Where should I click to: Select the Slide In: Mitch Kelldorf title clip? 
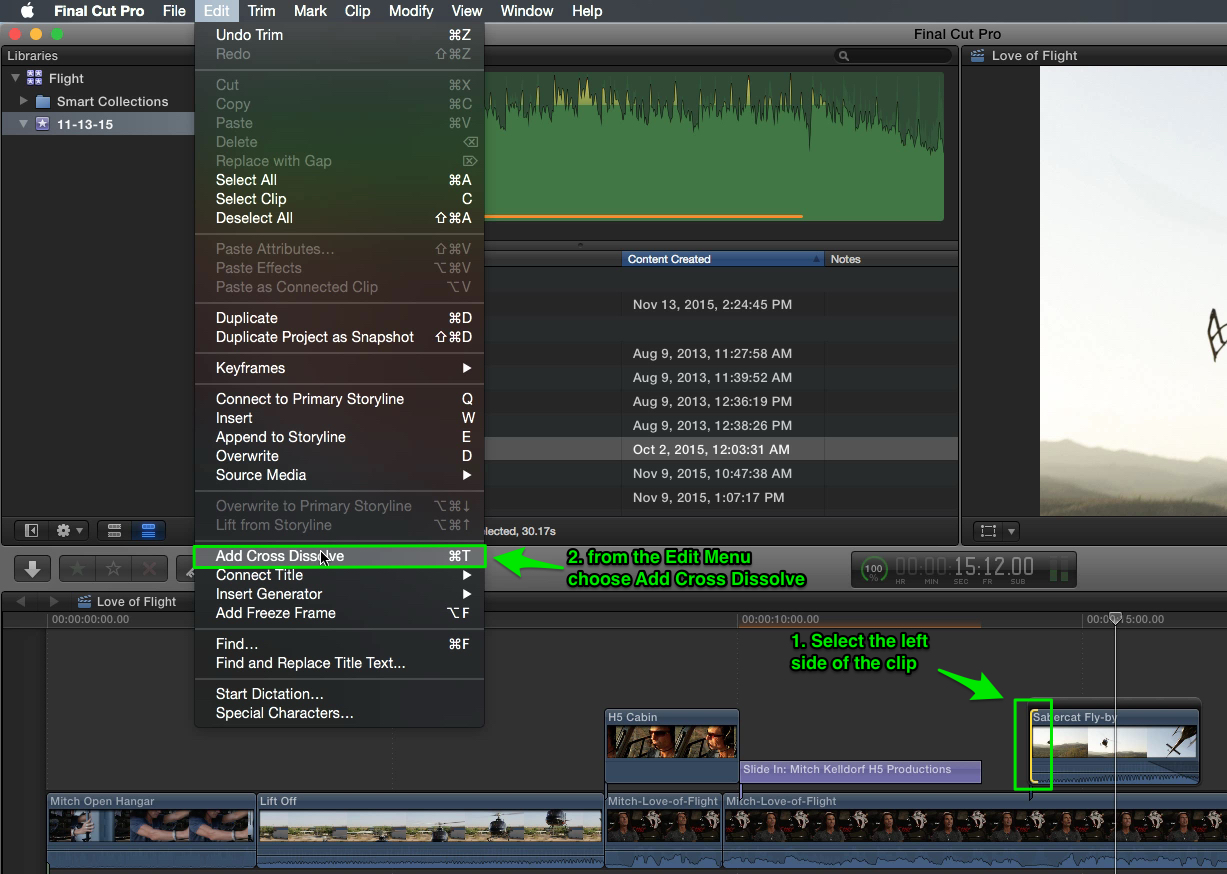860,770
